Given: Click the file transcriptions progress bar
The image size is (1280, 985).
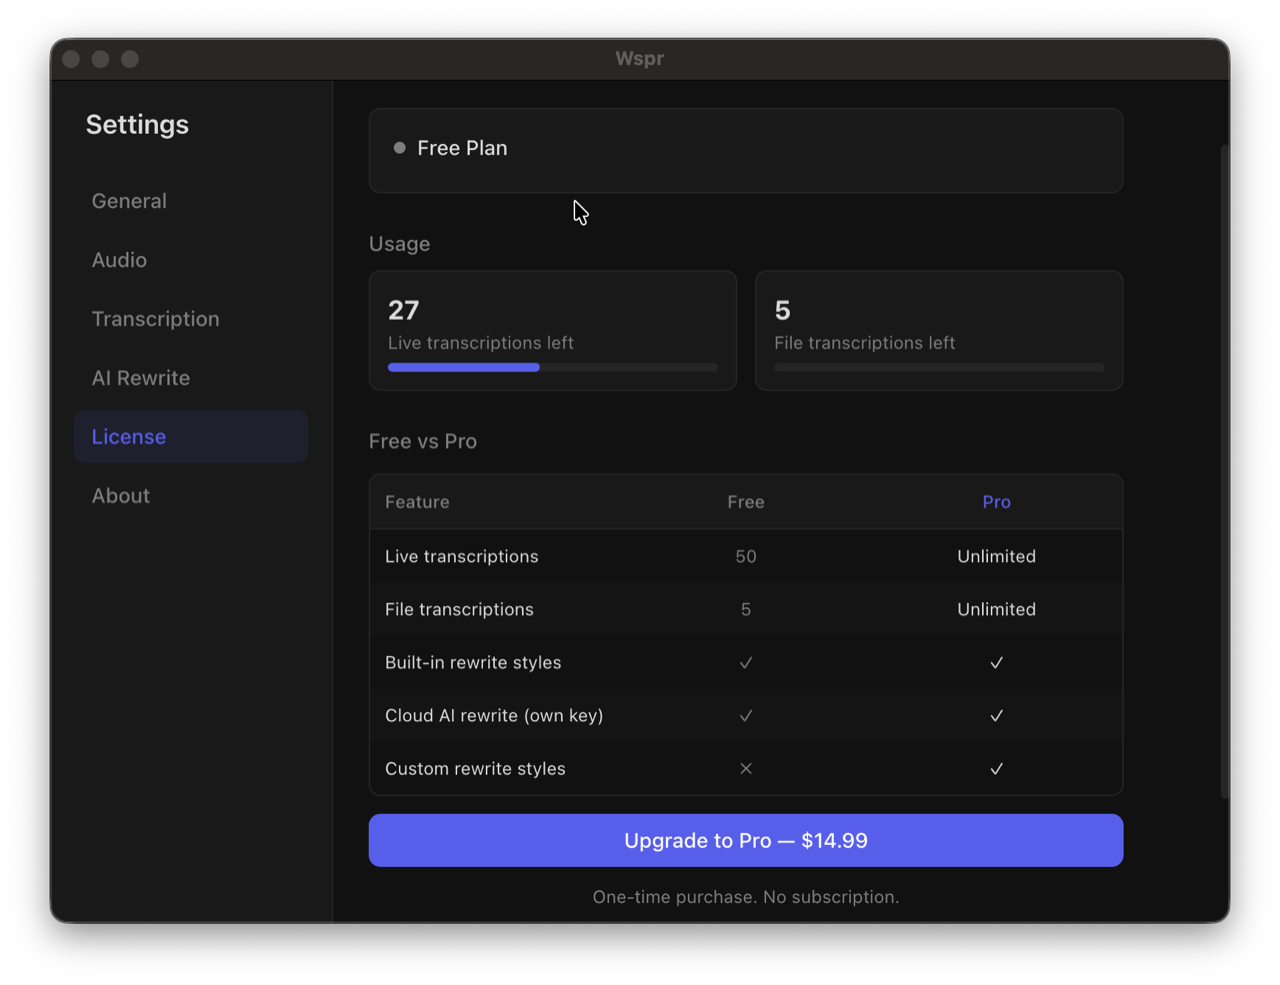Looking at the screenshot, I should pyautogui.click(x=938, y=368).
